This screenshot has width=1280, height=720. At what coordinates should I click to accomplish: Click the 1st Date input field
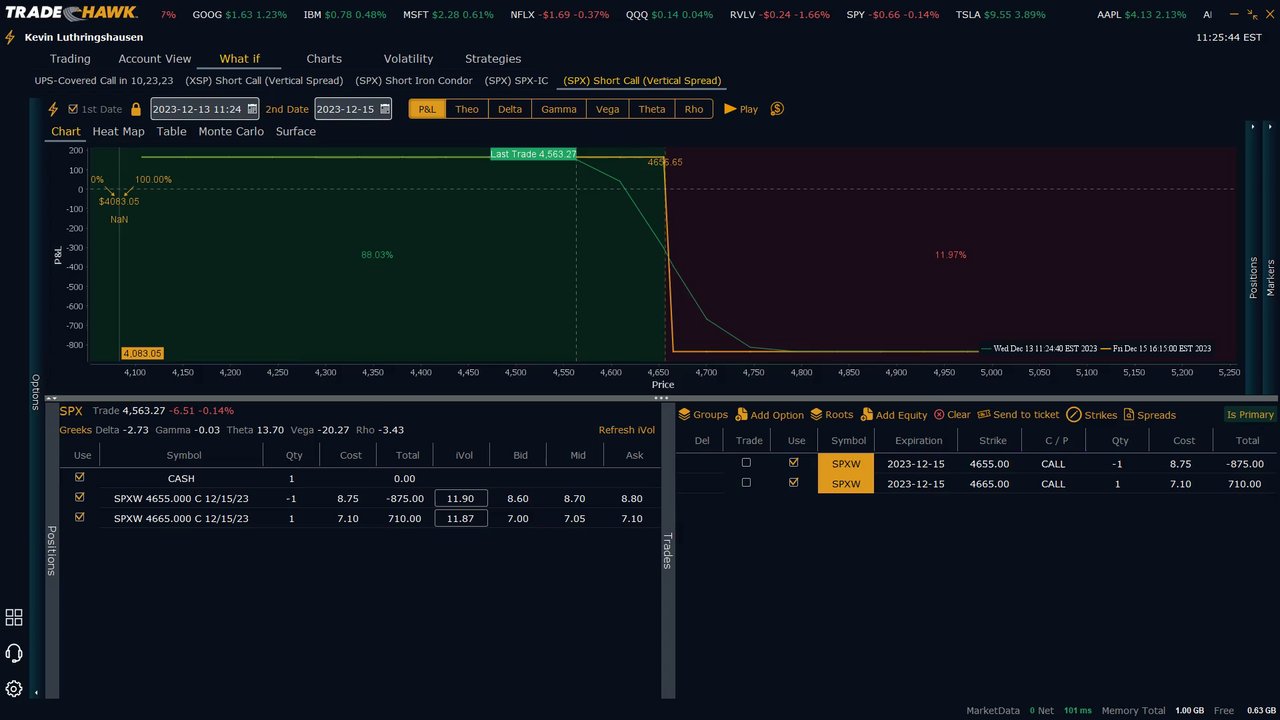click(205, 109)
